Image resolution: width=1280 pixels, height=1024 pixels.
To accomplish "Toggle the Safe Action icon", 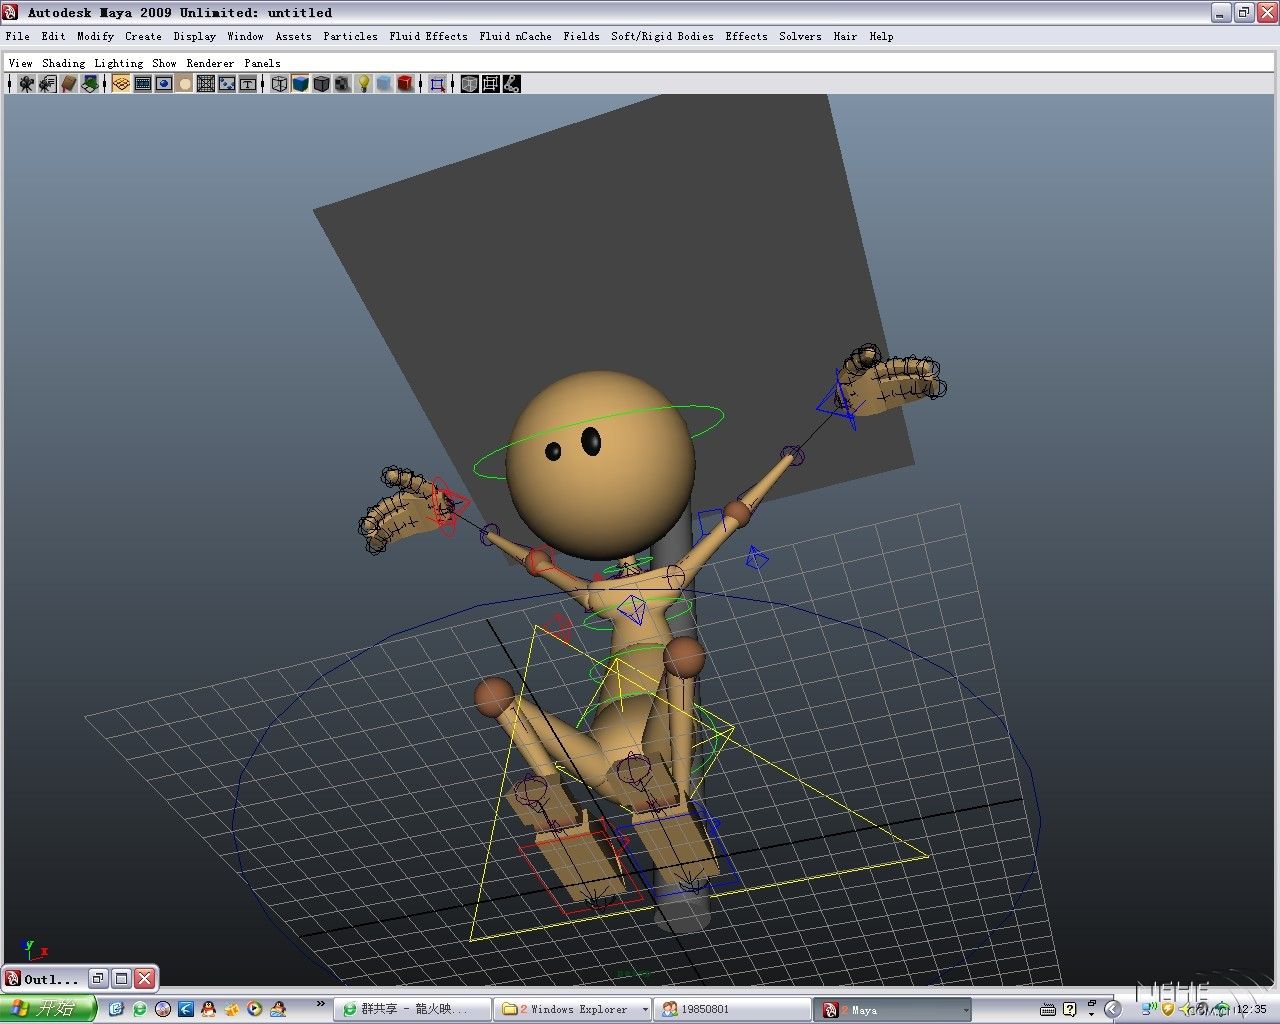I will pos(226,84).
